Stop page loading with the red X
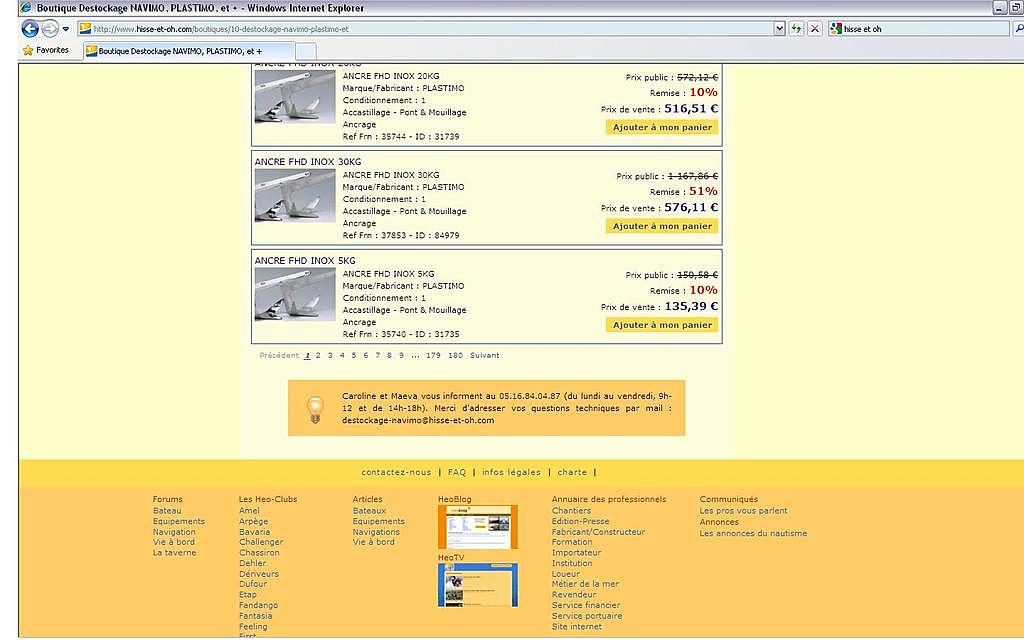 (814, 29)
